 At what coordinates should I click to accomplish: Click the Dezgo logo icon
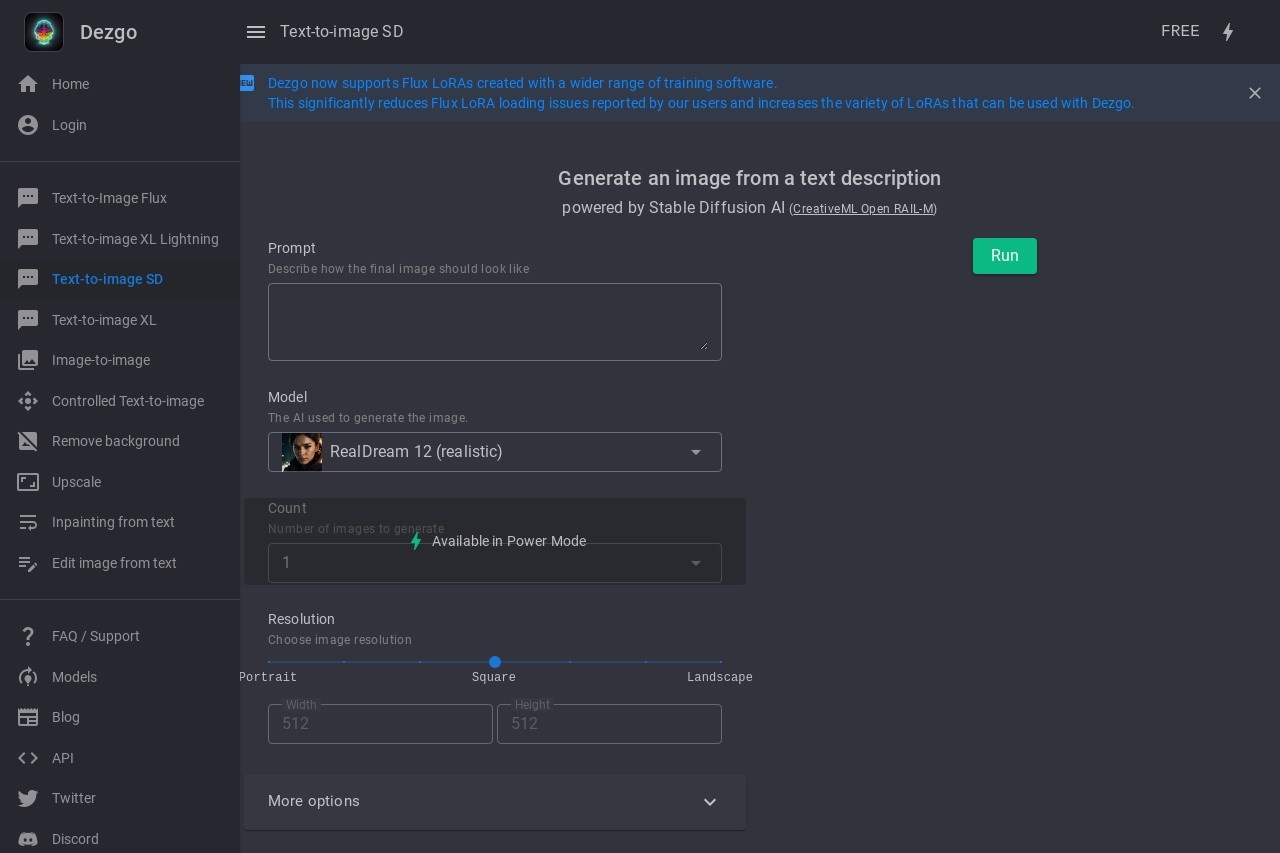(x=44, y=32)
